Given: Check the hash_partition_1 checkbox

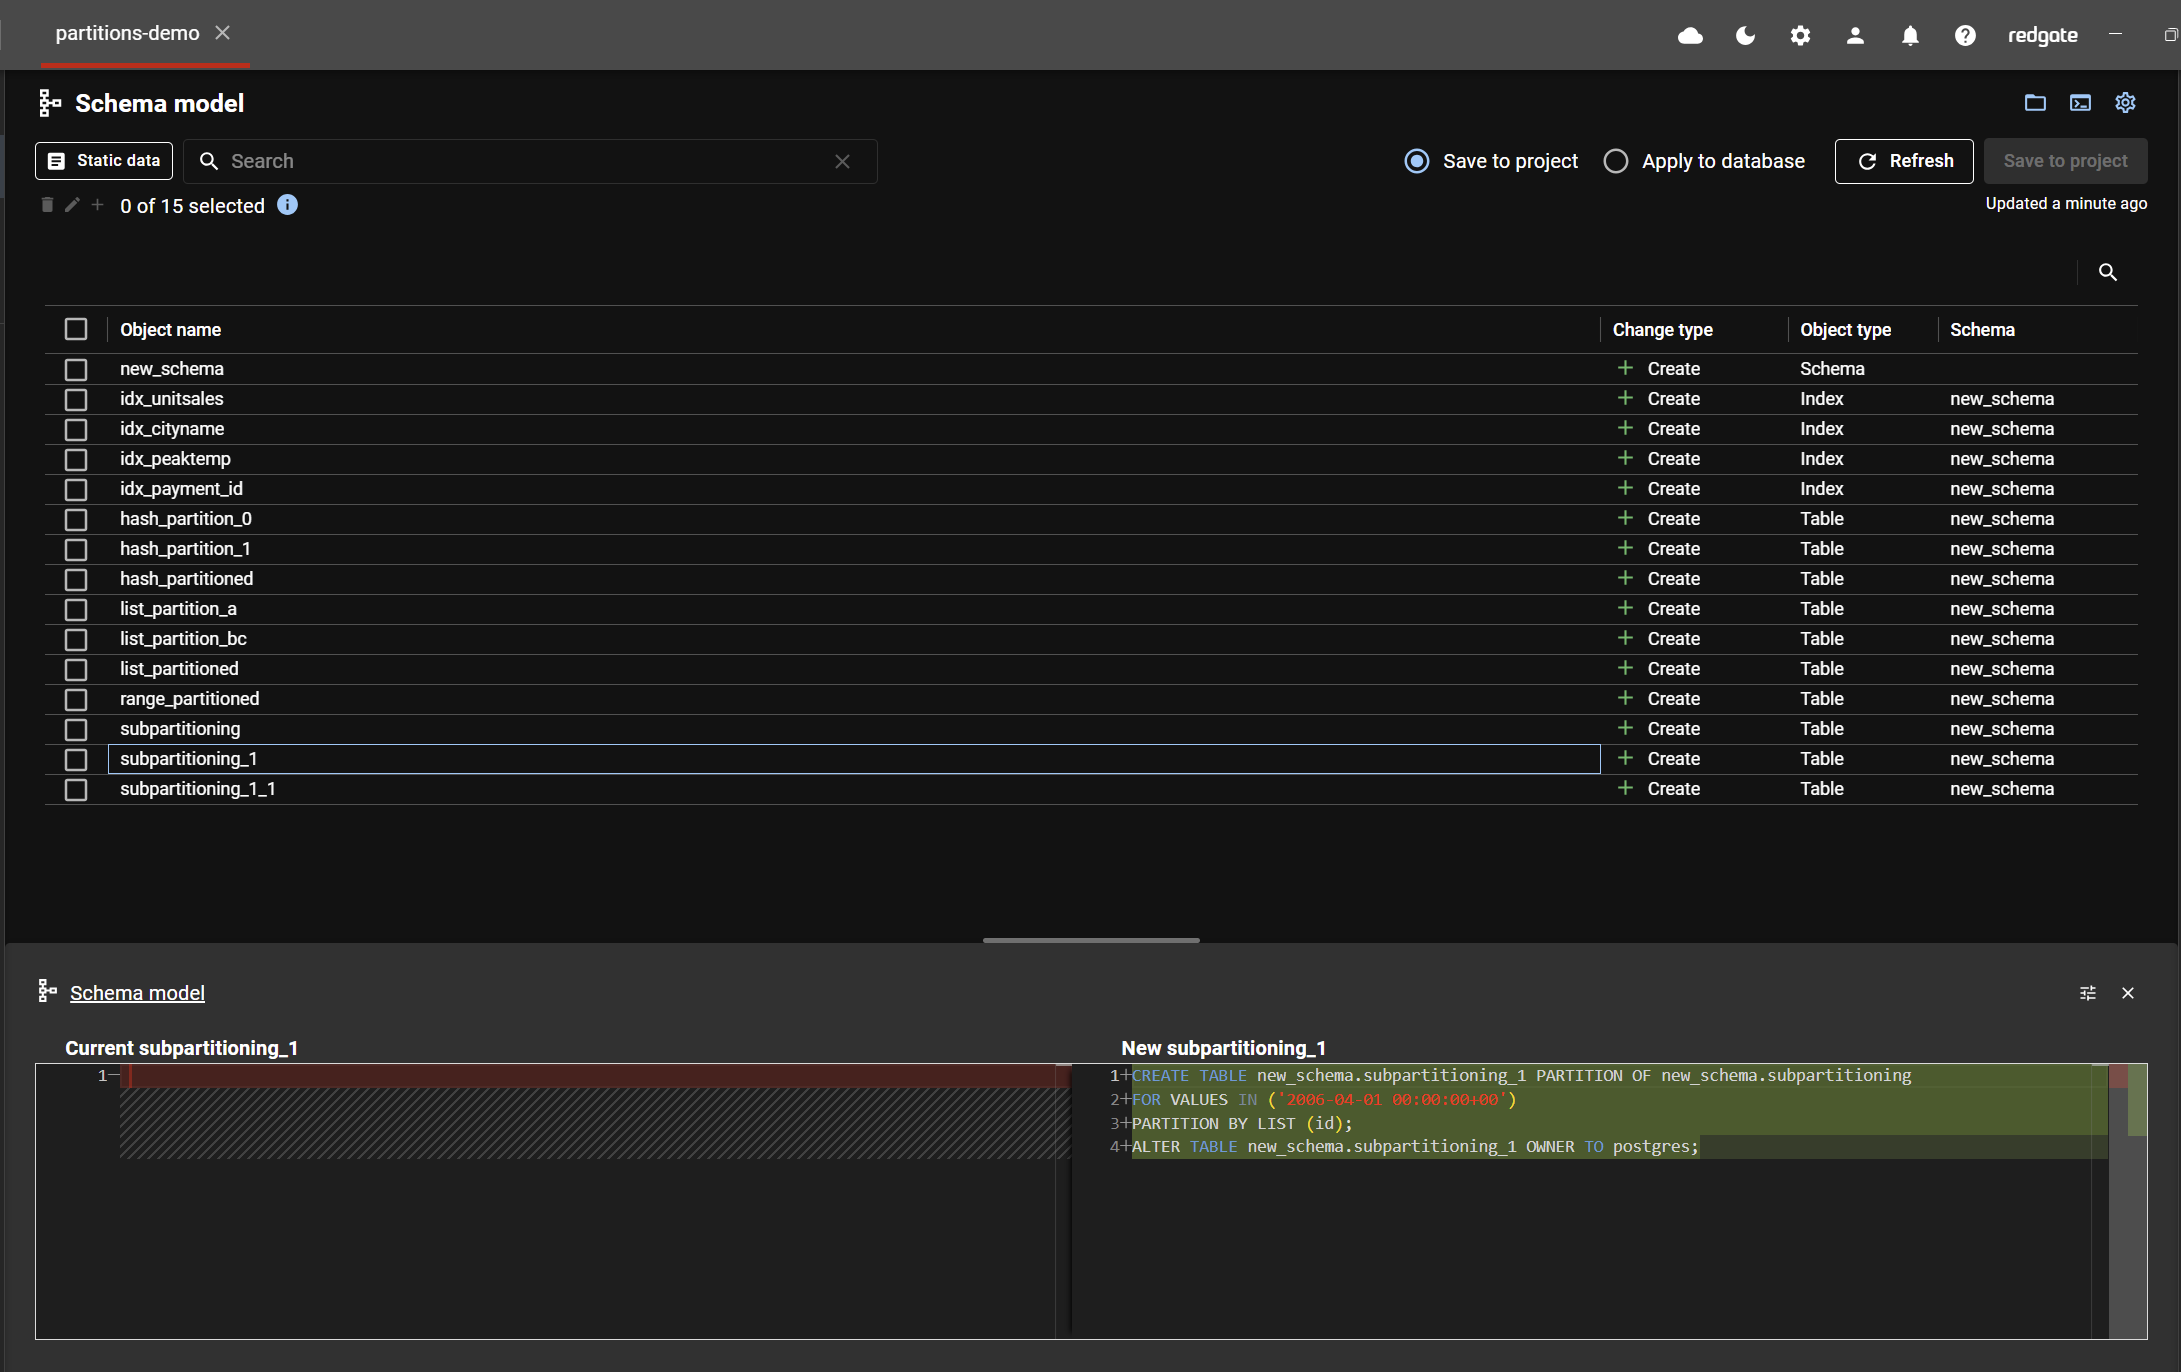Looking at the screenshot, I should [x=76, y=549].
